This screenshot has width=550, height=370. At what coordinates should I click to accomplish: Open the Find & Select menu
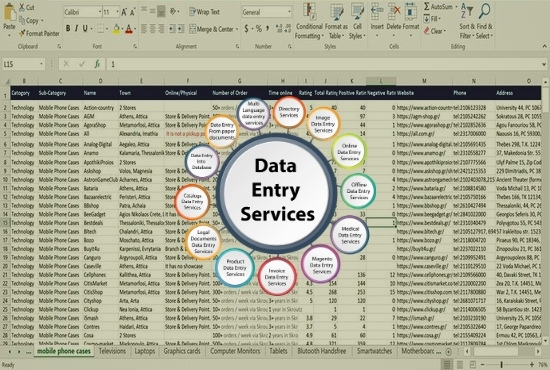[x=484, y=21]
